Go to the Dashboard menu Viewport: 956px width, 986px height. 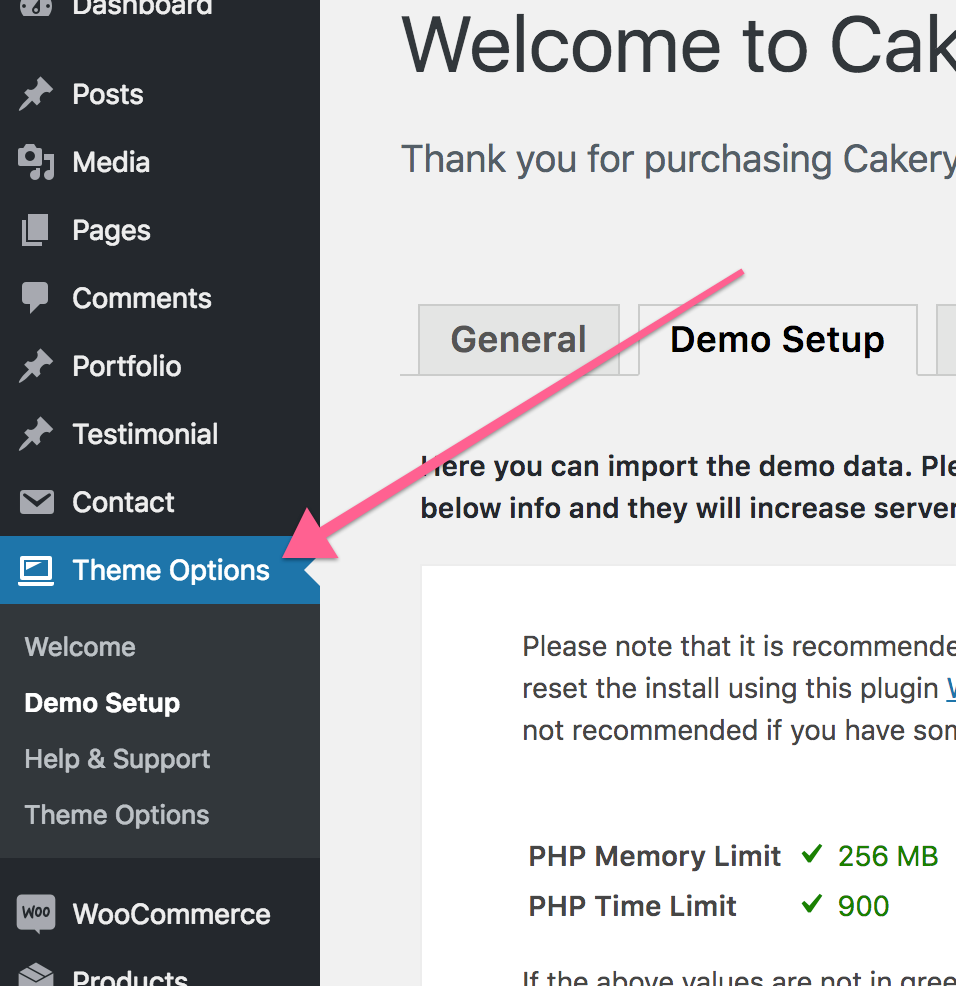point(142,8)
